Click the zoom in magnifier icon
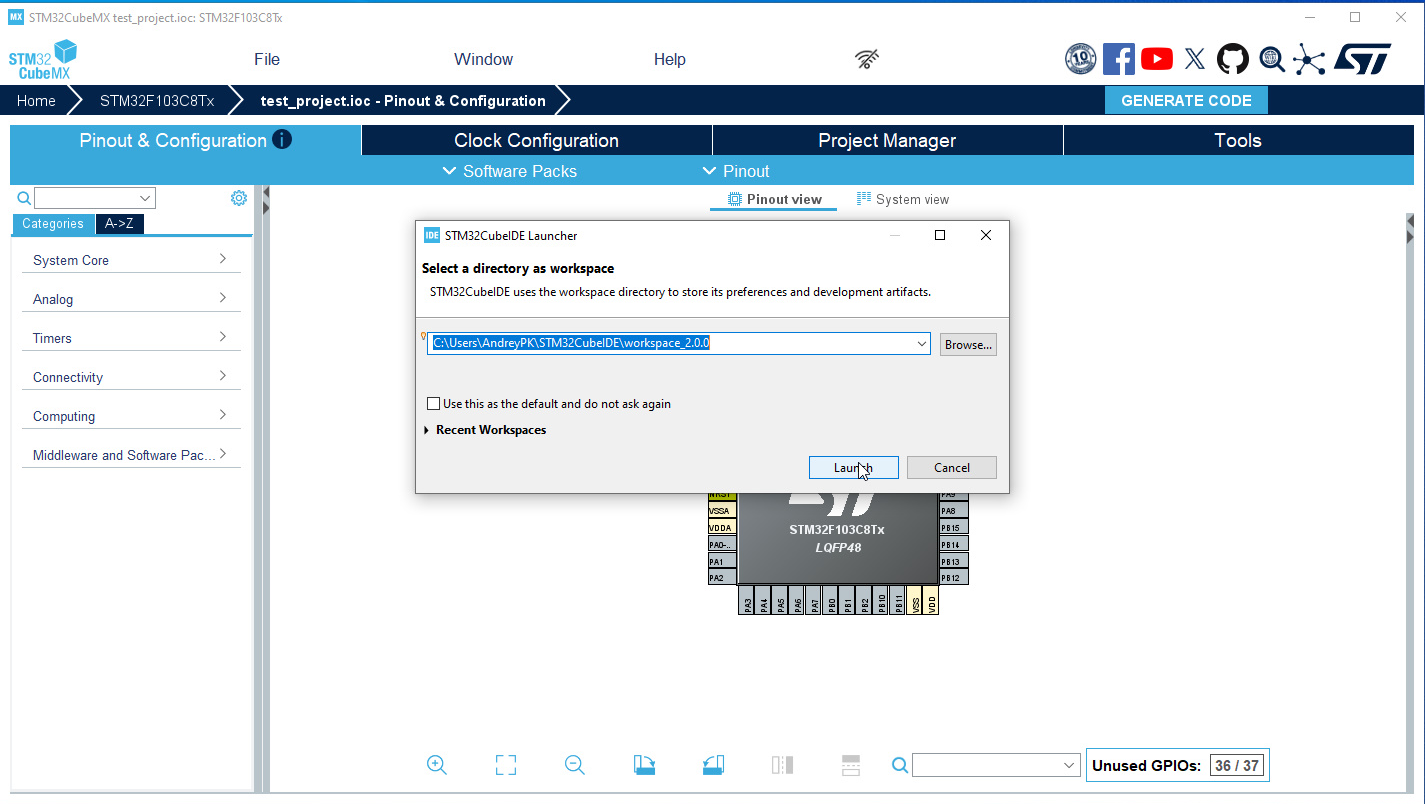 coord(437,765)
